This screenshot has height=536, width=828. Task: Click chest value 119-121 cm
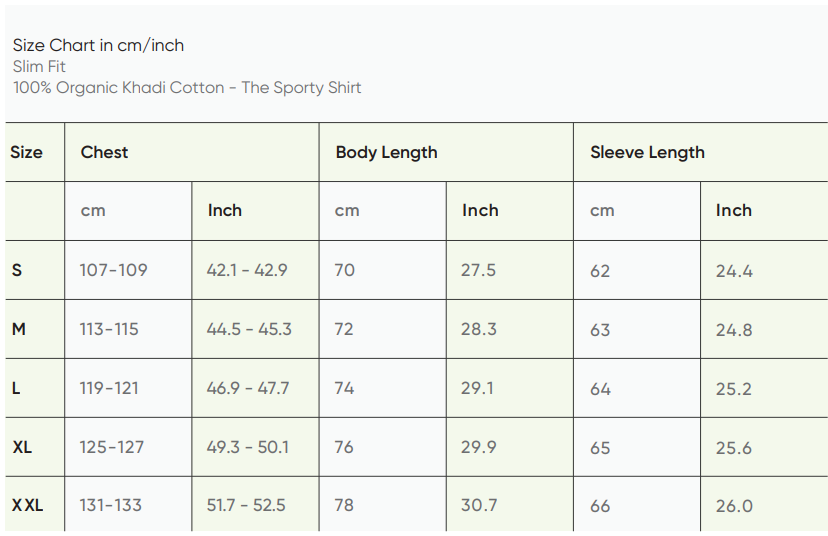click(109, 388)
